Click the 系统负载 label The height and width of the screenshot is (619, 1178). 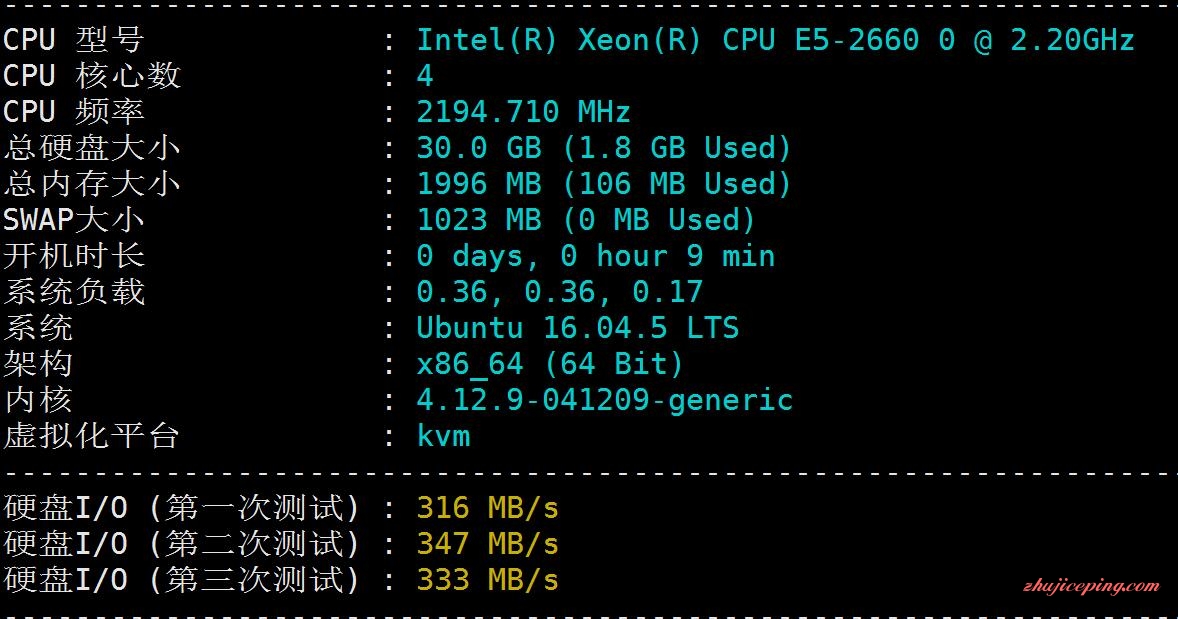(74, 292)
